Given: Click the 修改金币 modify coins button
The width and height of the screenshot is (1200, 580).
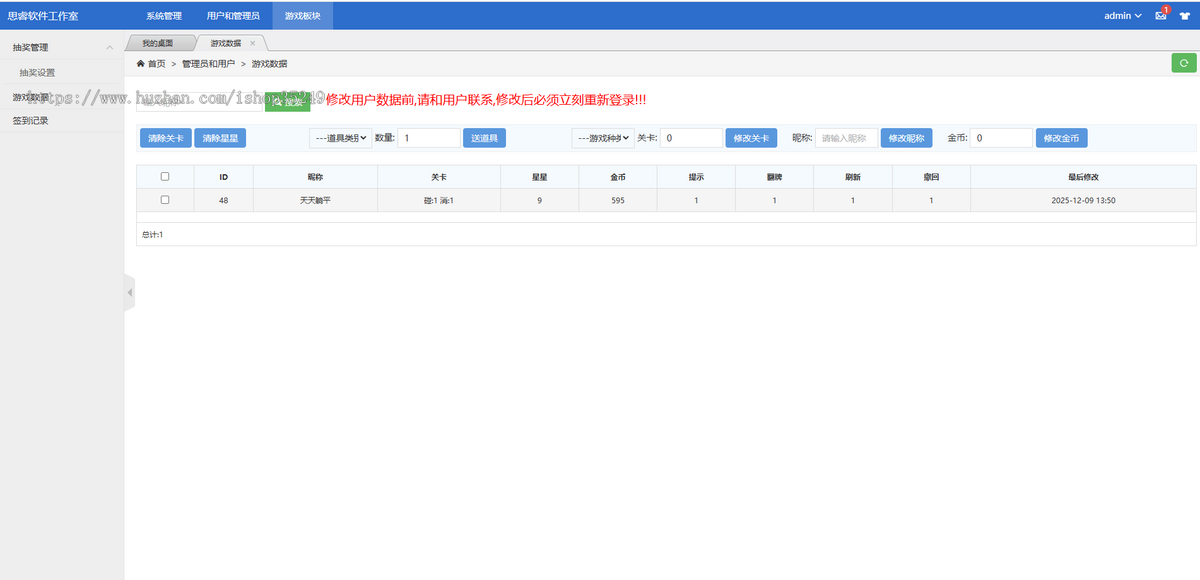Looking at the screenshot, I should click(x=1060, y=138).
